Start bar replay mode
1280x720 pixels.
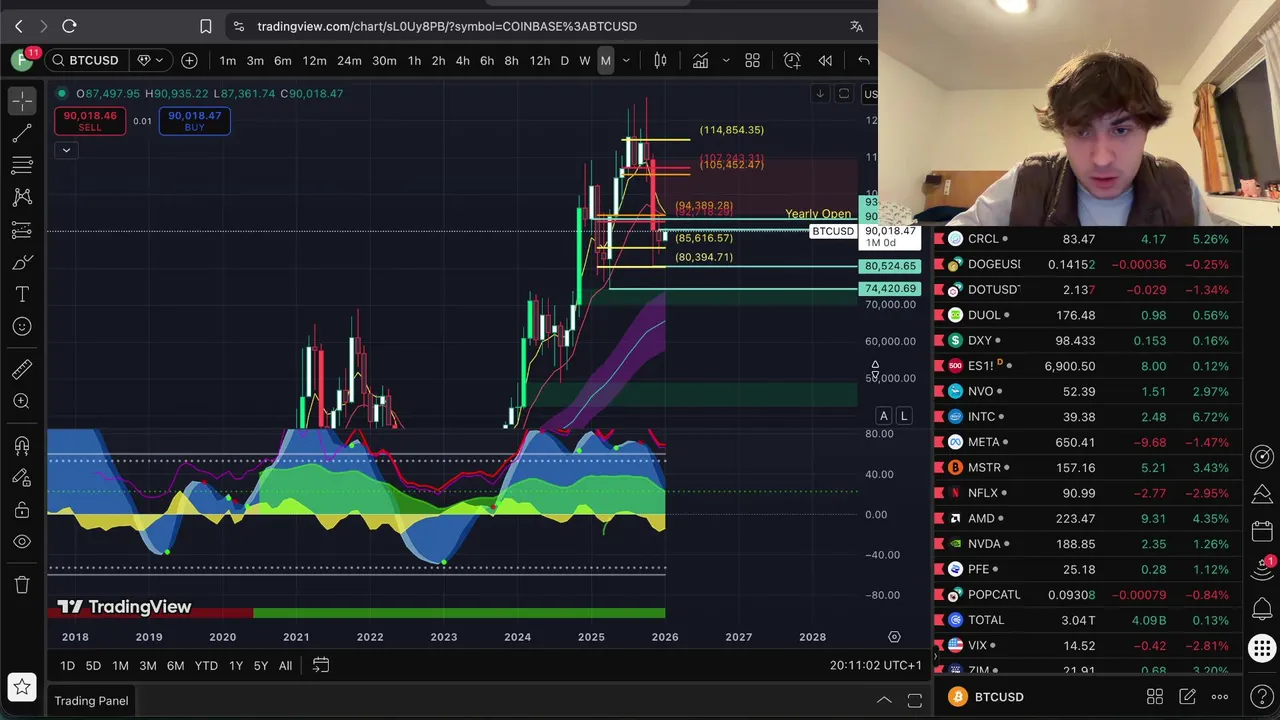point(825,61)
